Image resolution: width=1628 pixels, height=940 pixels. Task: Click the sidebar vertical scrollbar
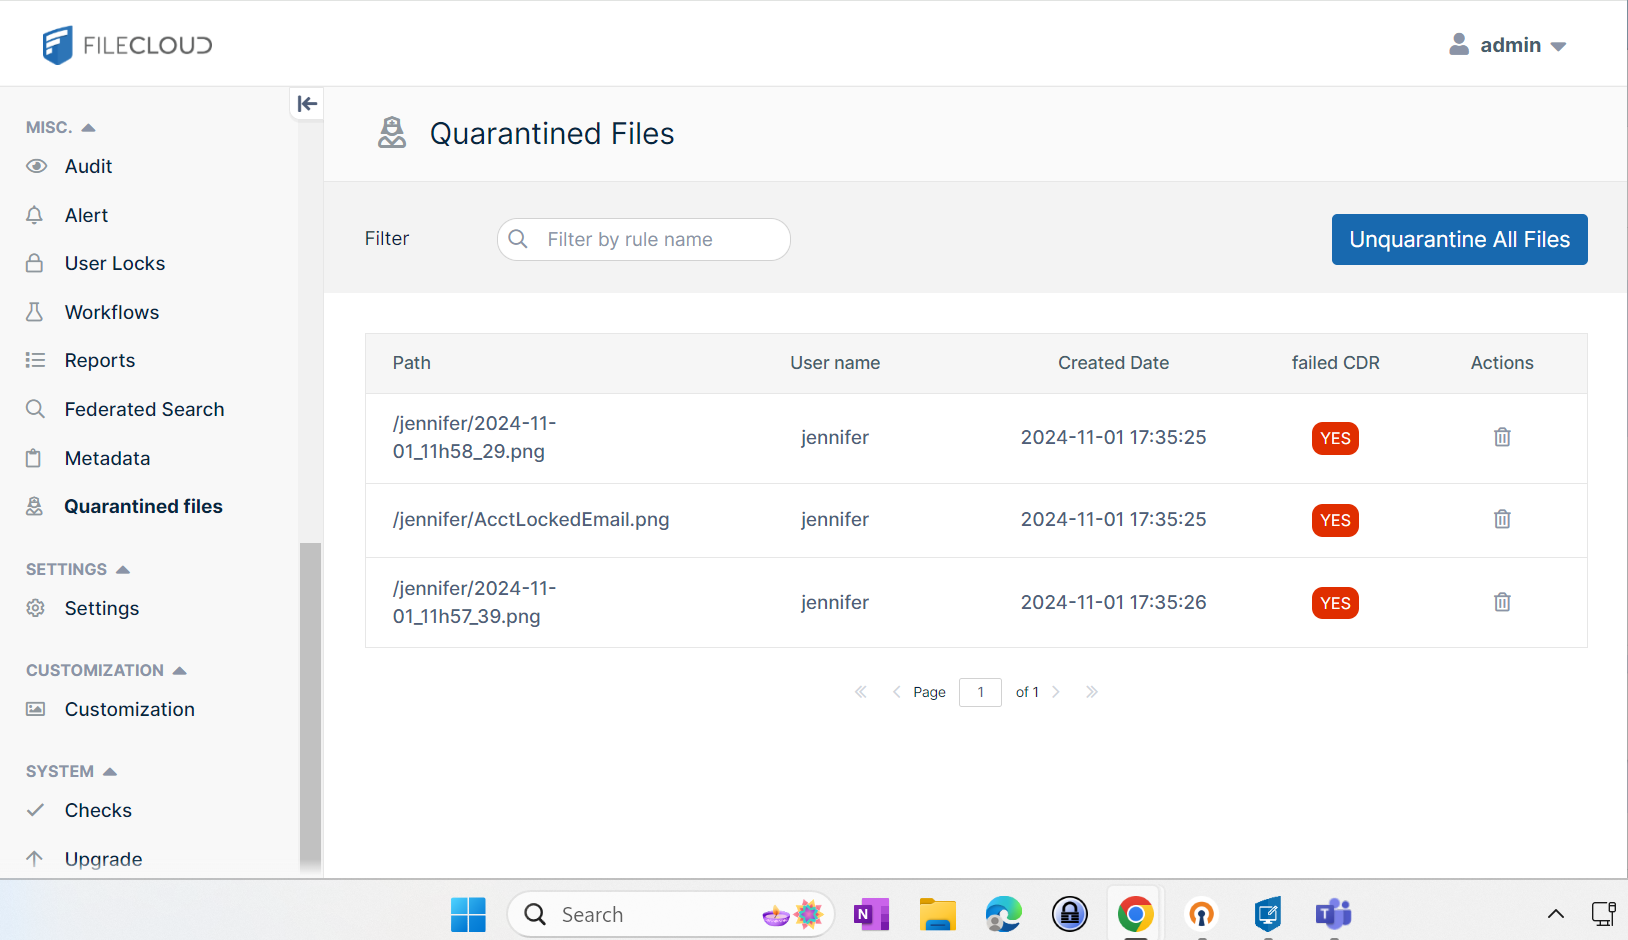coord(310,700)
